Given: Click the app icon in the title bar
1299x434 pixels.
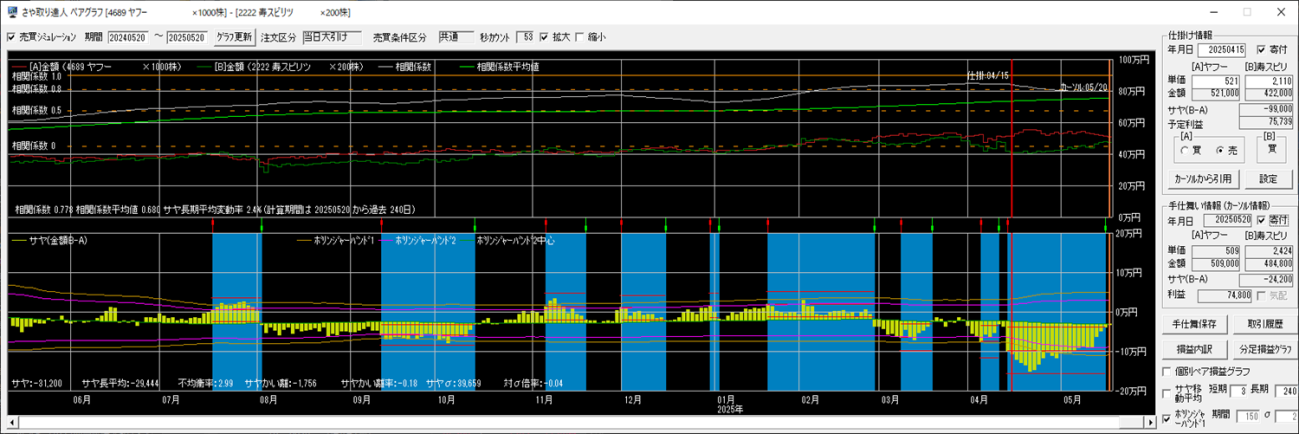Looking at the screenshot, I should [x=10, y=11].
